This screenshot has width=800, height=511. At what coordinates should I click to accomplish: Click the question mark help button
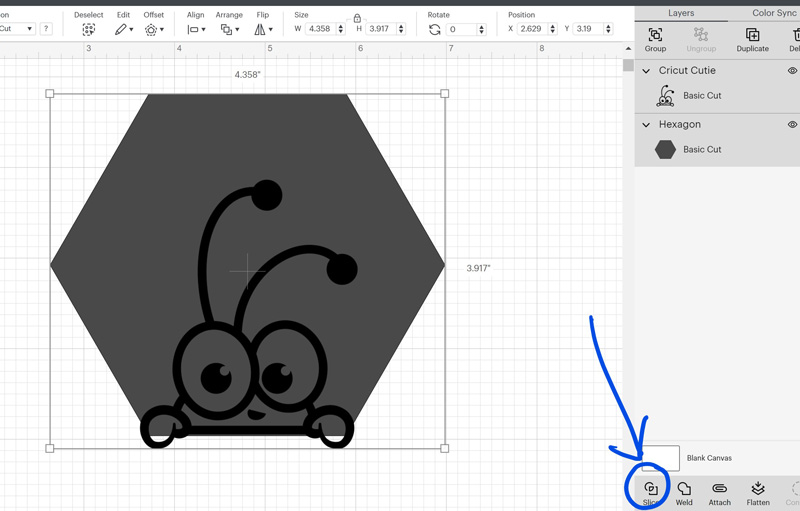pos(46,29)
